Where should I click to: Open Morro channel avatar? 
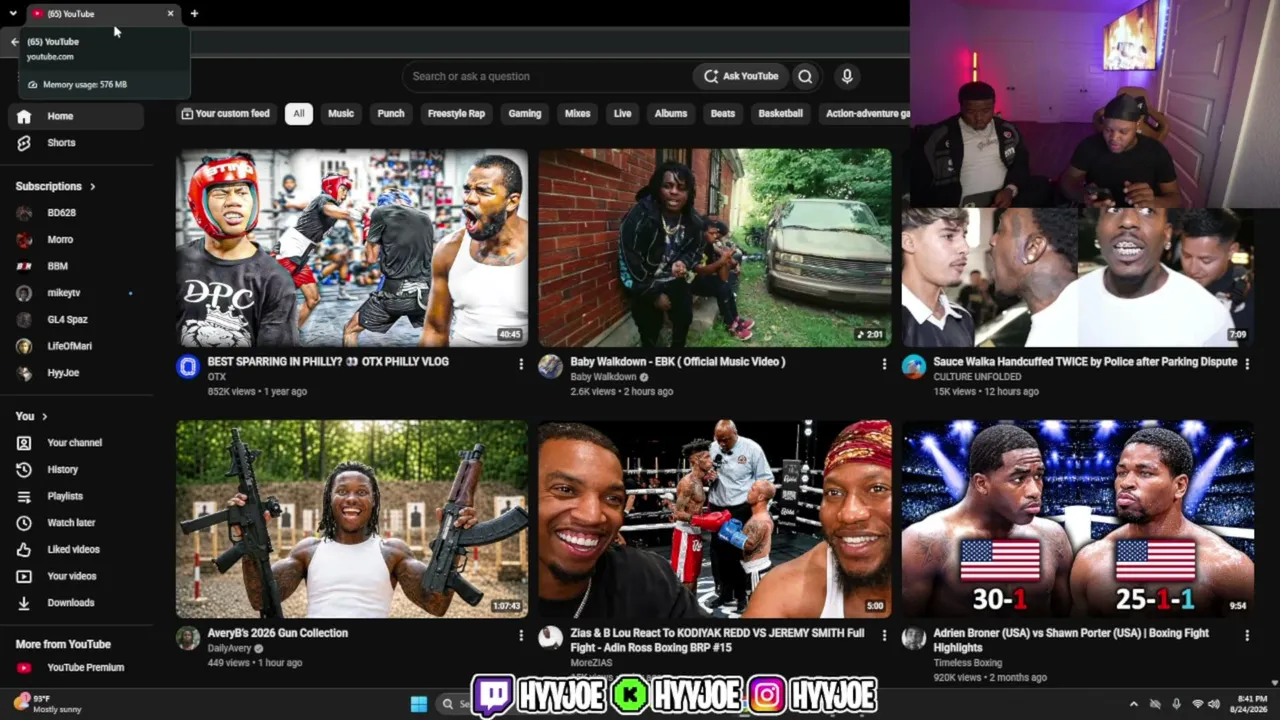[24, 240]
